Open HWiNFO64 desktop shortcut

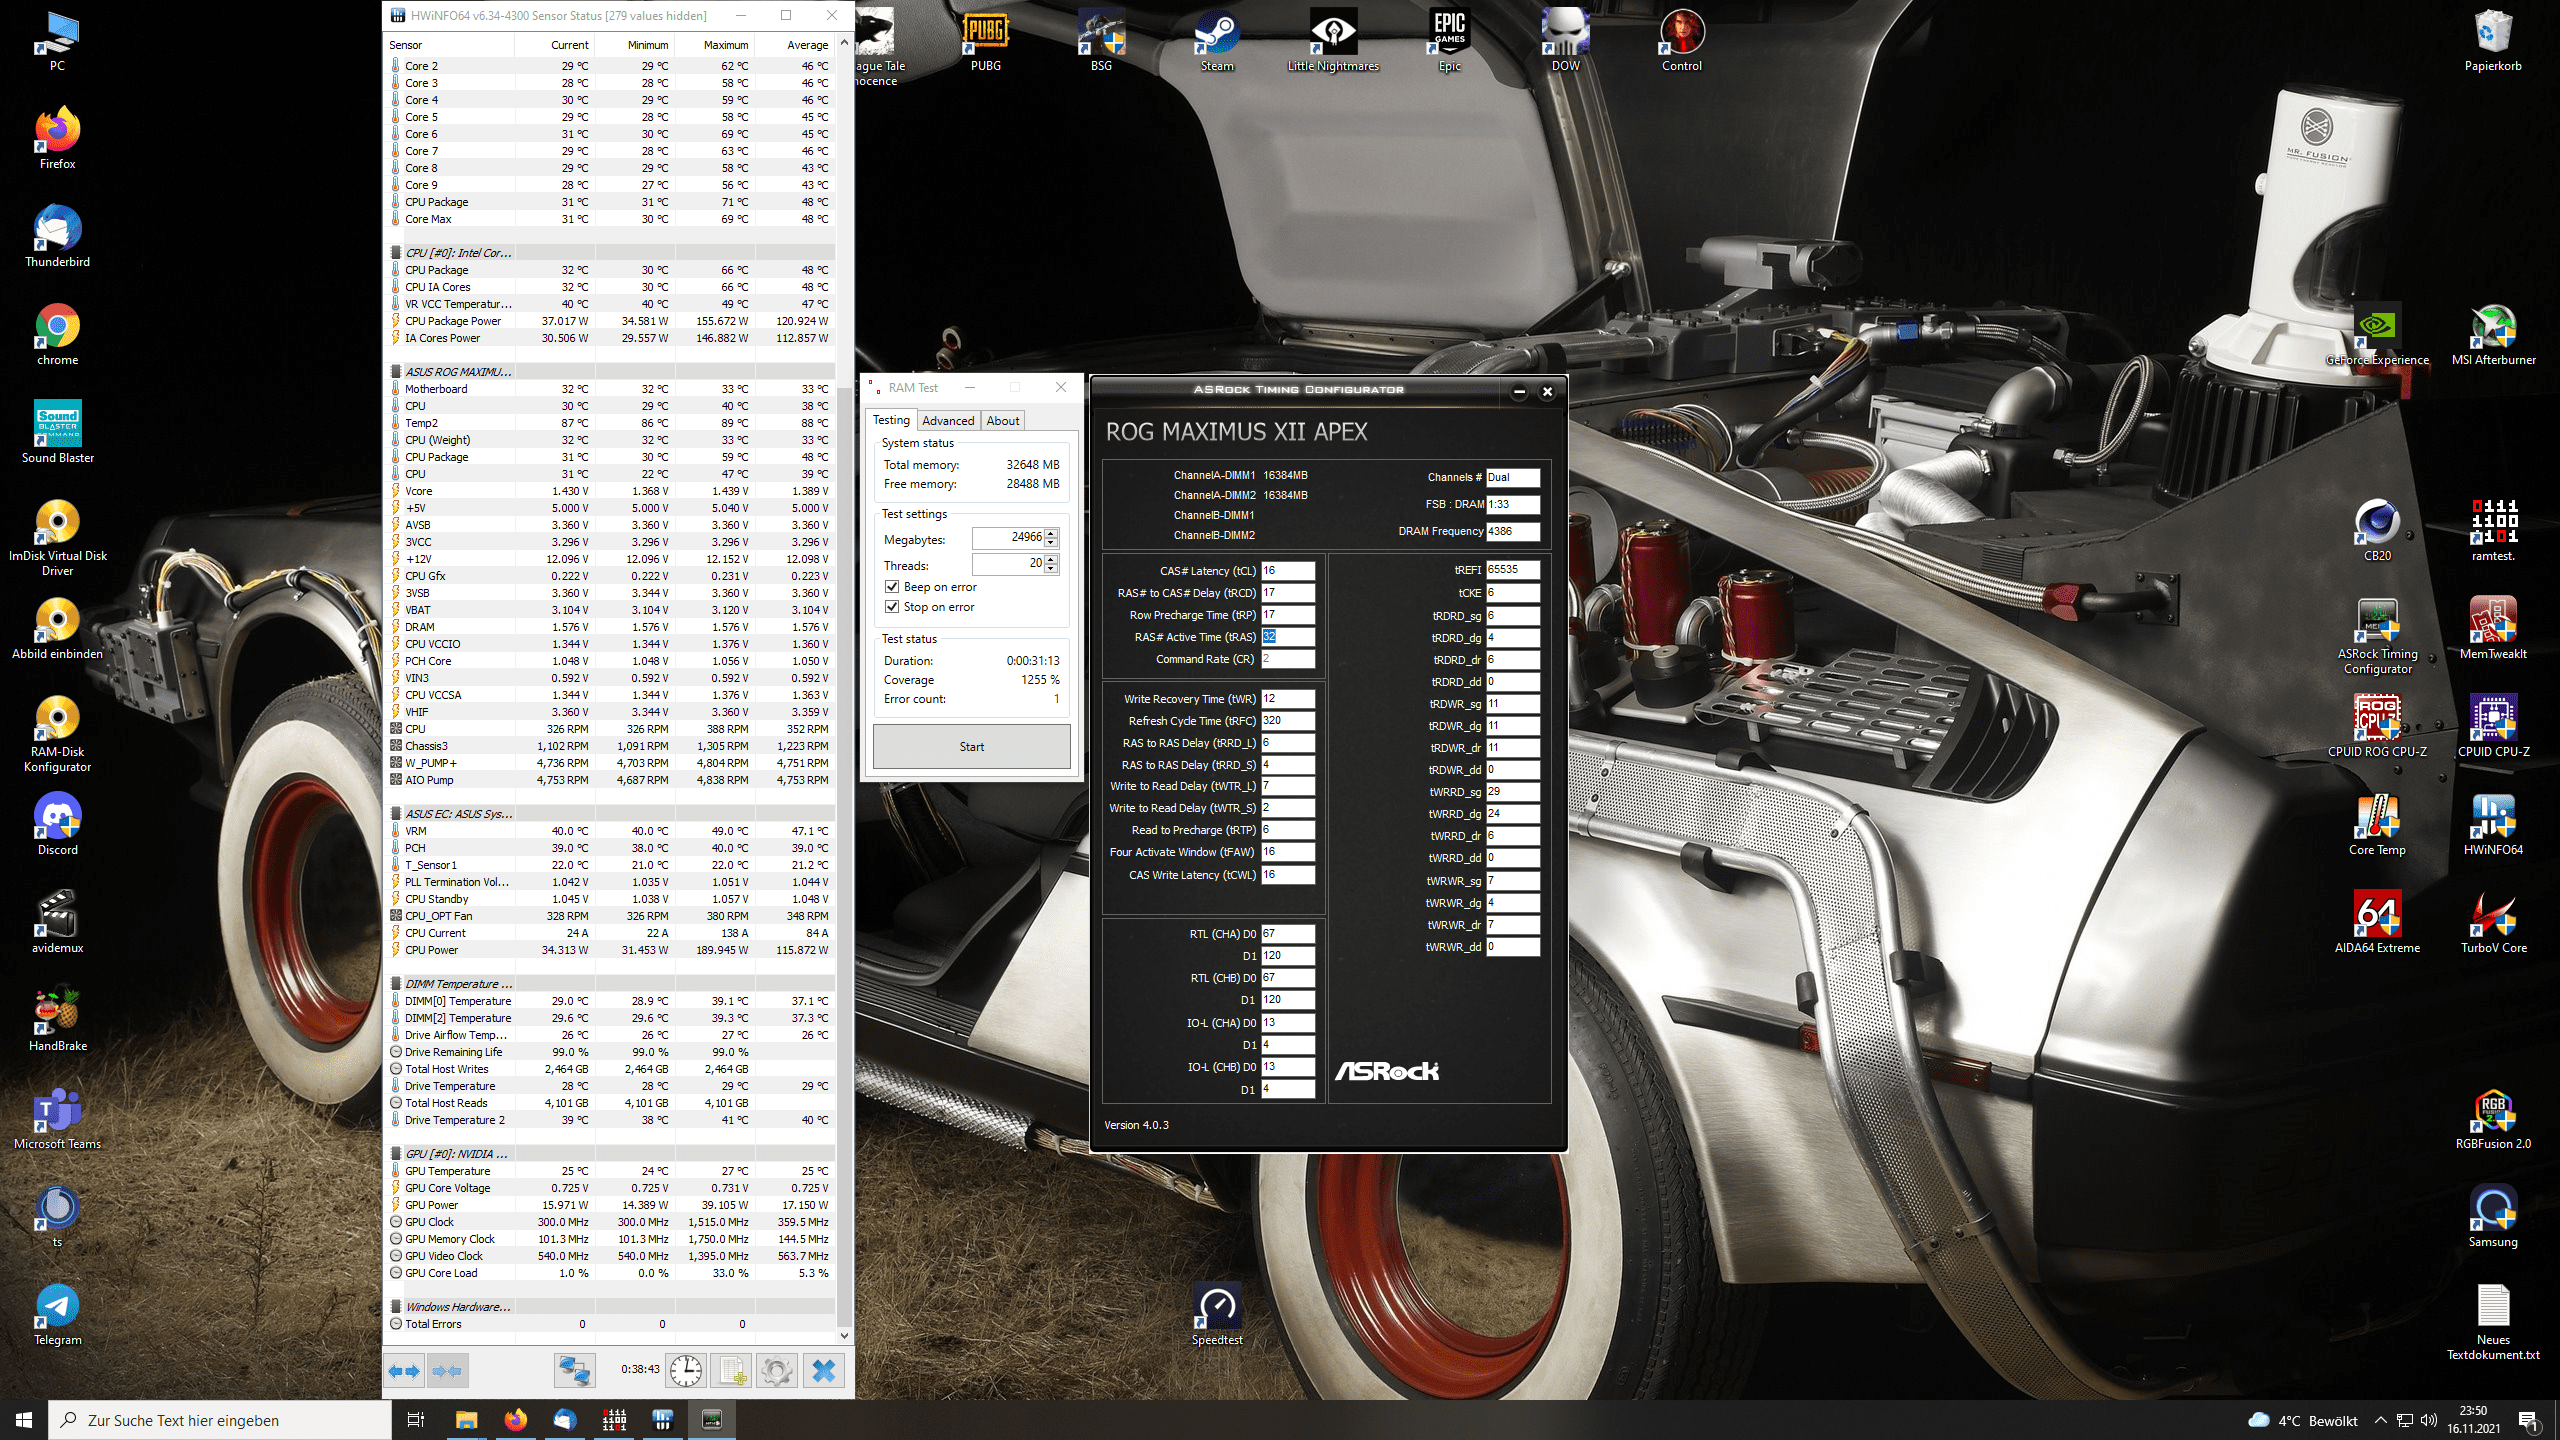click(2493, 824)
